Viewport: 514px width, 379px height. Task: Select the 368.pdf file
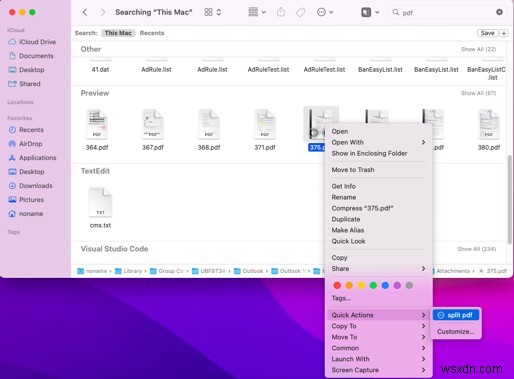[x=209, y=130]
